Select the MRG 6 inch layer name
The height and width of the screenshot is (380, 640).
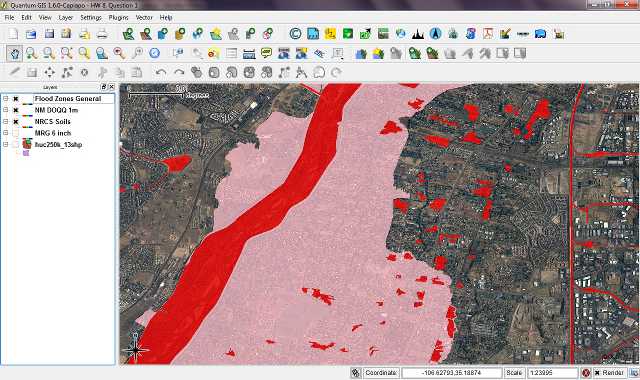point(53,133)
